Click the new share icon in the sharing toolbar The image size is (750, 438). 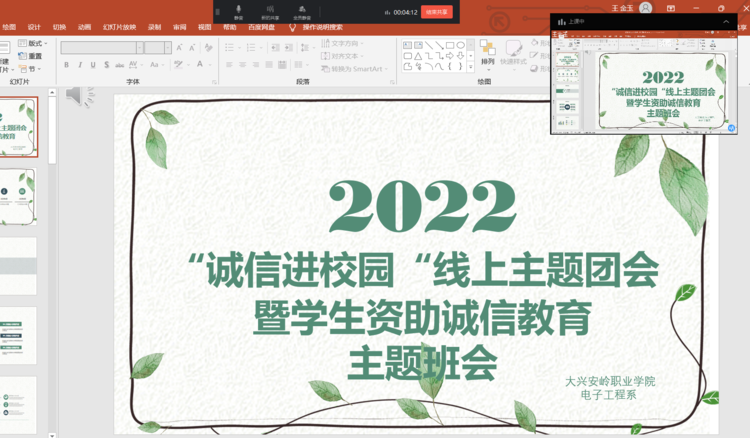[x=270, y=12]
